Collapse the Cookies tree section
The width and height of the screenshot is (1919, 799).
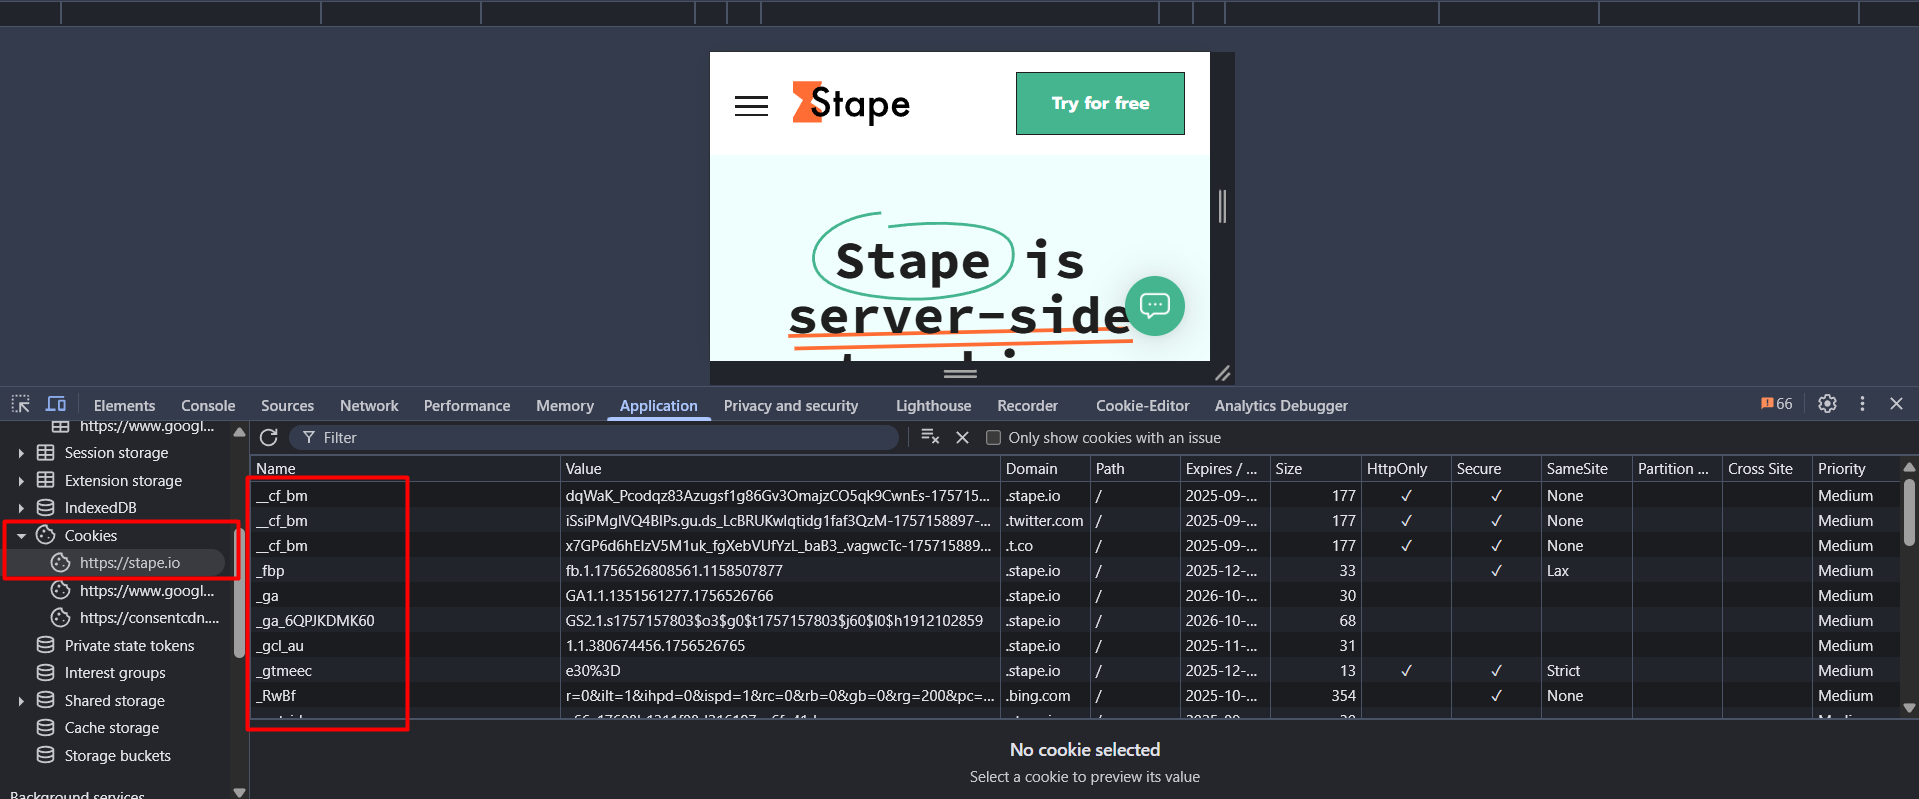21,536
